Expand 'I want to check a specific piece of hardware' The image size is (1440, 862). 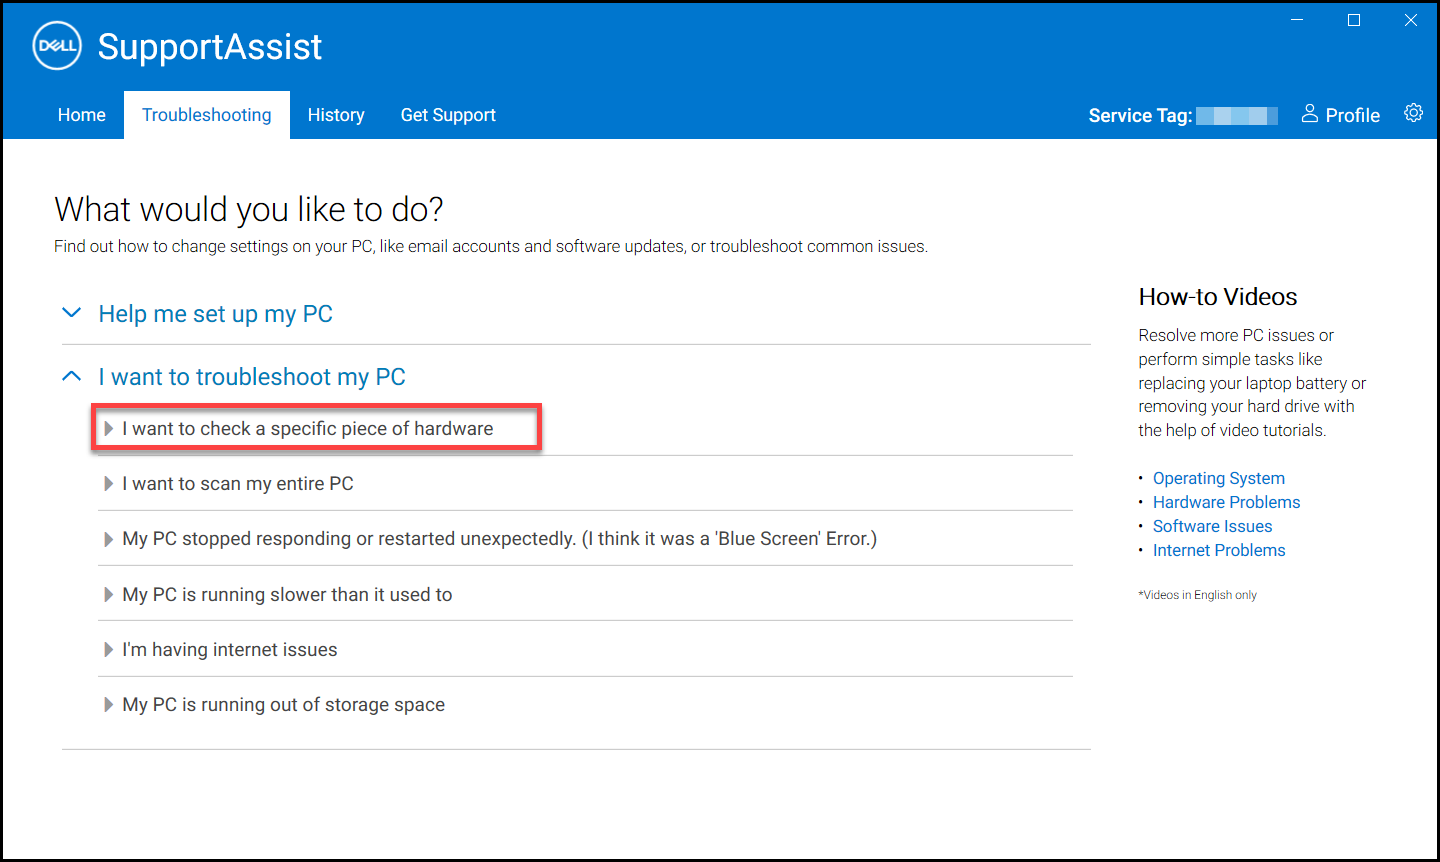307,427
